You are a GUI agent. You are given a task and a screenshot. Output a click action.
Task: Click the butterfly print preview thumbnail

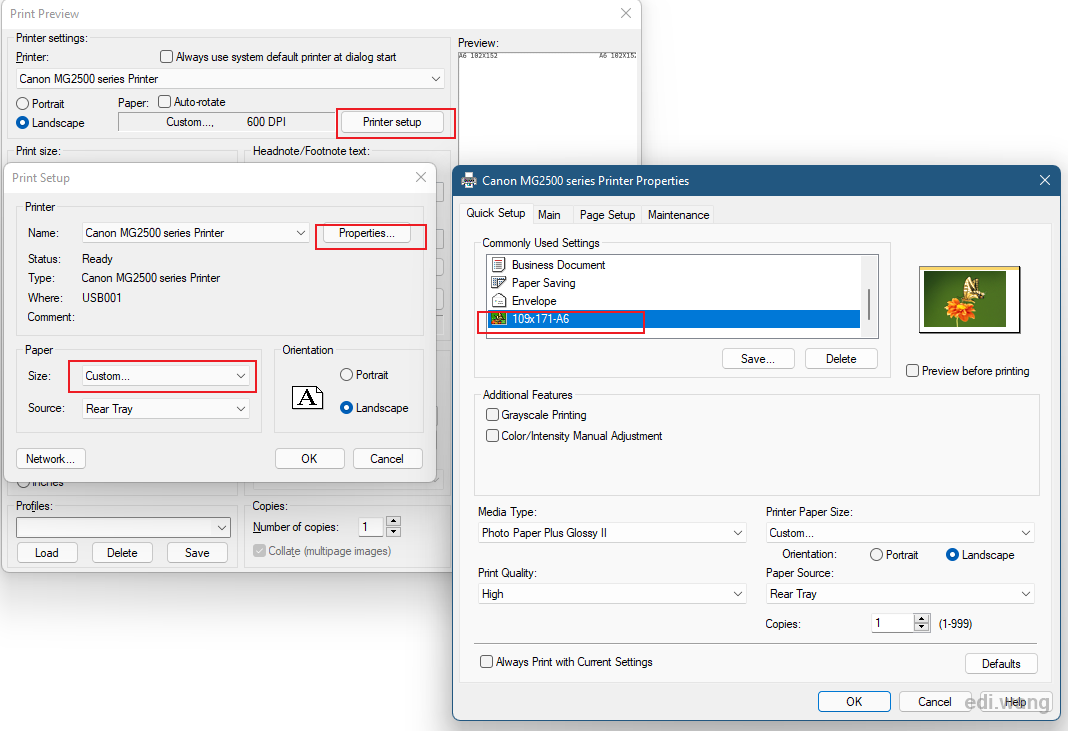[969, 299]
